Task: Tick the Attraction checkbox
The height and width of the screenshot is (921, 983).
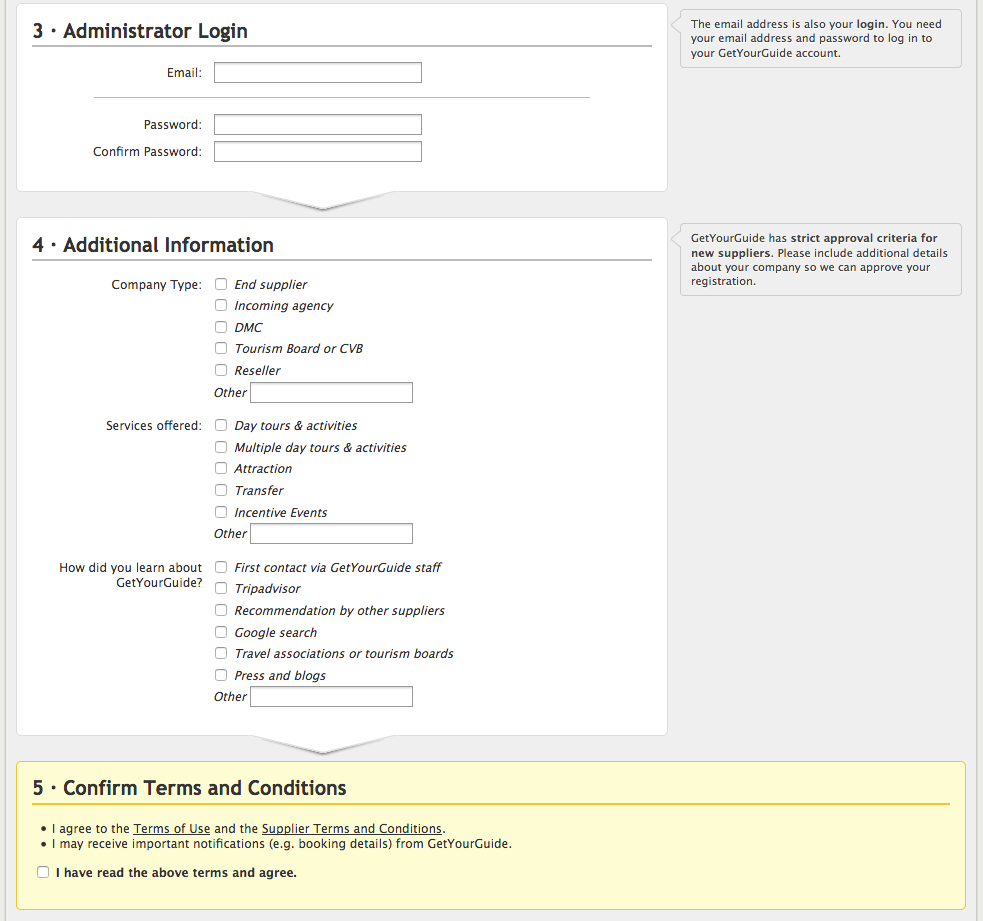Action: click(222, 468)
